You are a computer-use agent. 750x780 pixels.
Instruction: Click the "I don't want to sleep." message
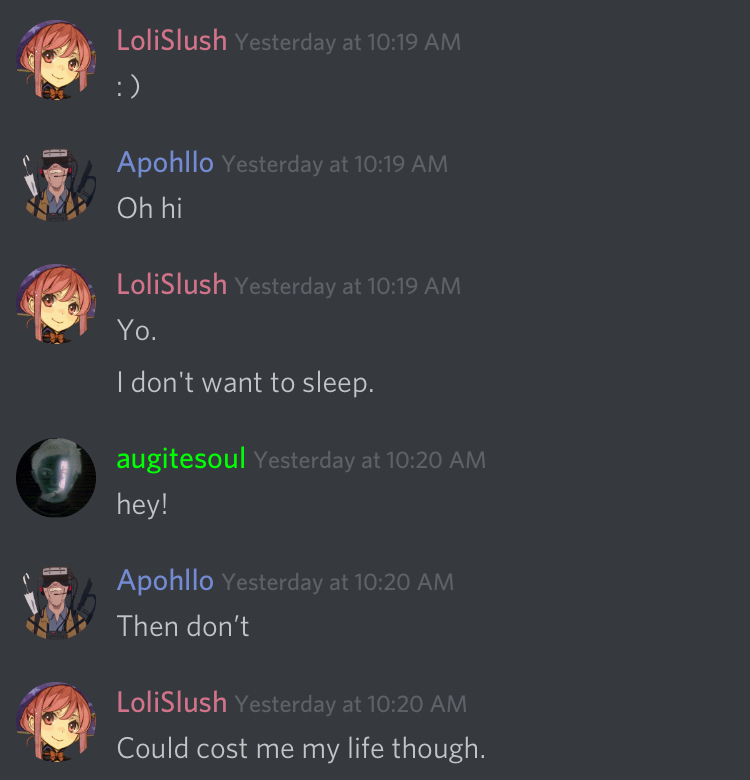(x=245, y=383)
